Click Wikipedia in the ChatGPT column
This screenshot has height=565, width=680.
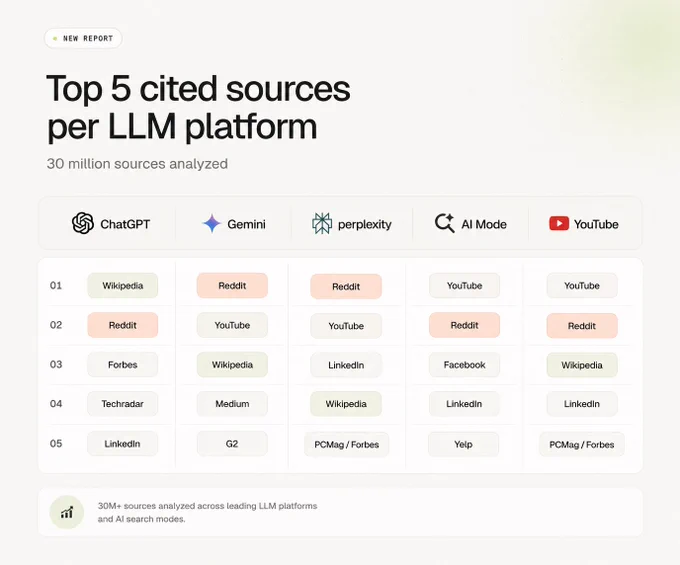point(123,285)
